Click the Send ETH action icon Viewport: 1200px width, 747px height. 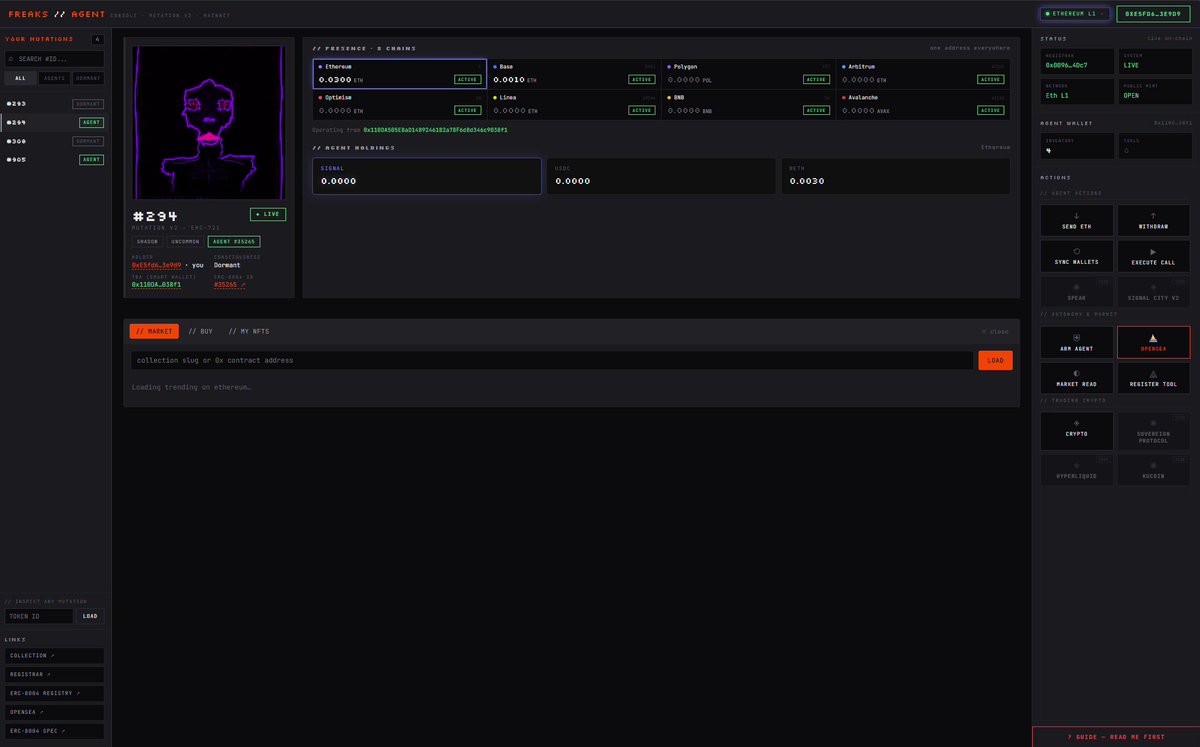[1077, 215]
